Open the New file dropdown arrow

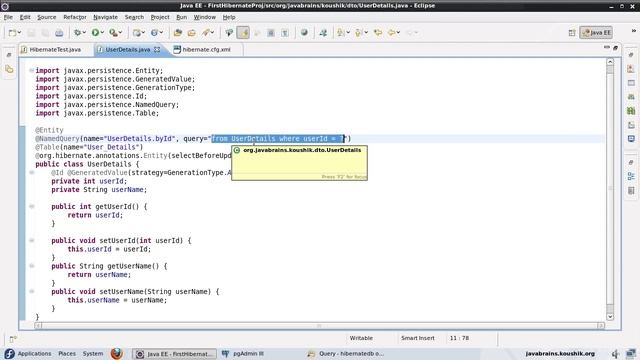pyautogui.click(x=19, y=33)
